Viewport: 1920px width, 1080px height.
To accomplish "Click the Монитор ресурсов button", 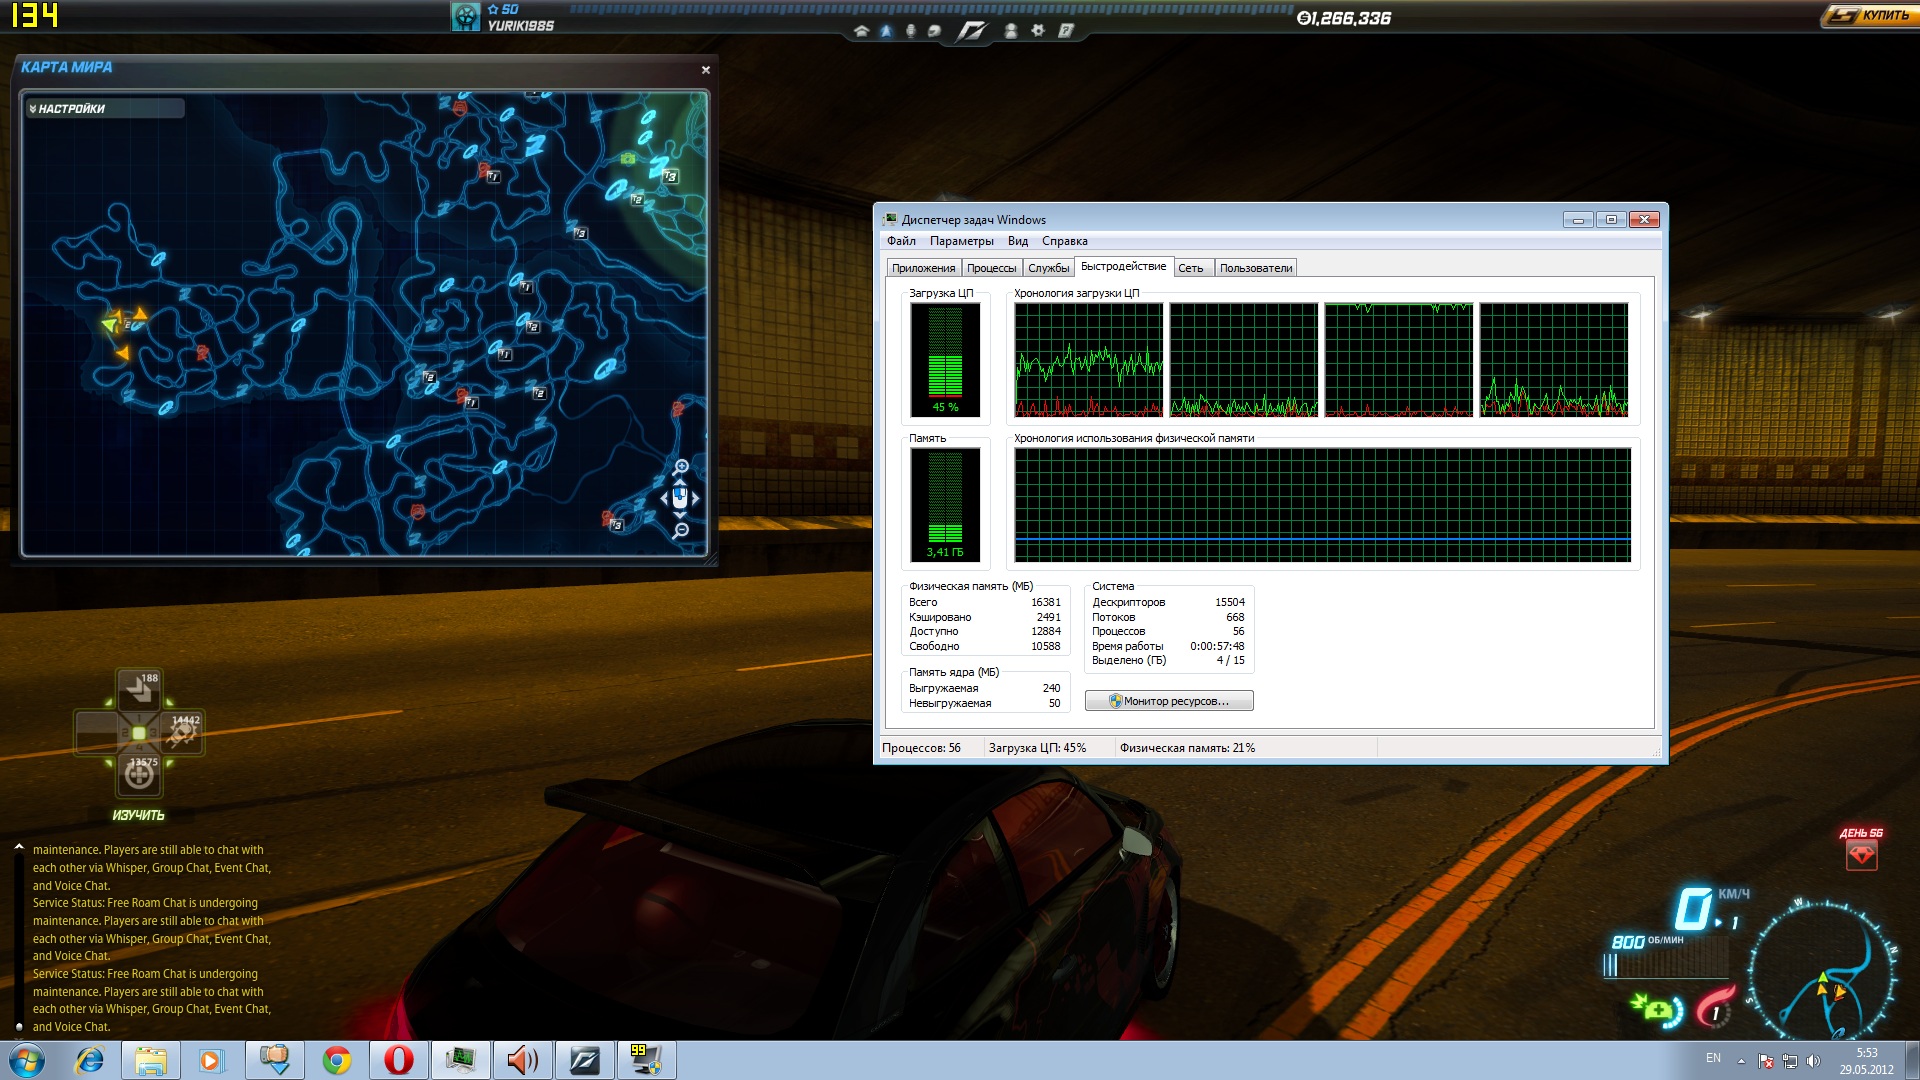I will pyautogui.click(x=1168, y=701).
